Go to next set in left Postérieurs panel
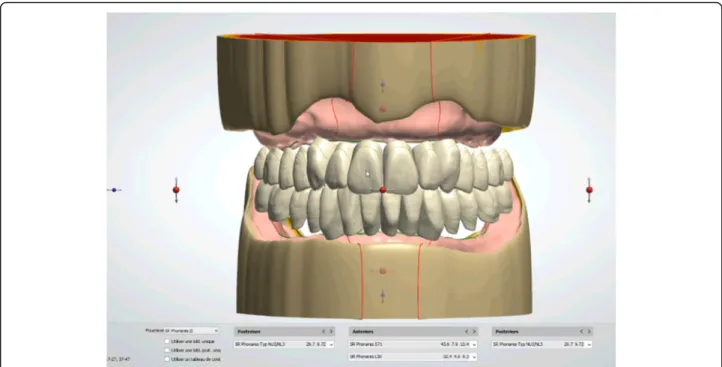Screen dimensions: 722x367 tap(331, 332)
